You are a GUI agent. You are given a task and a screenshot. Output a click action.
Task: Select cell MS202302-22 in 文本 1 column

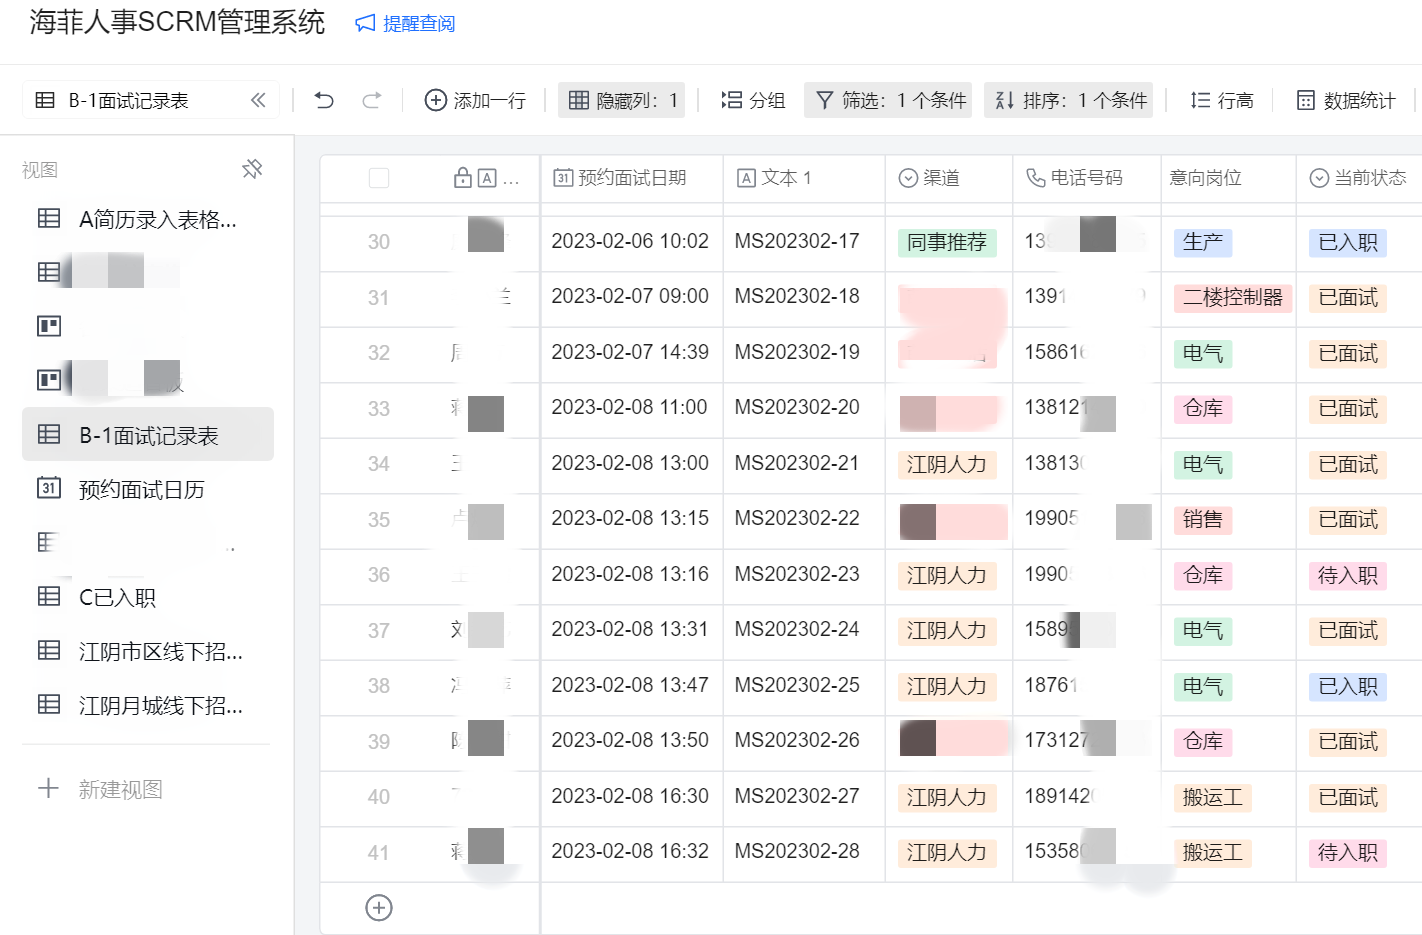[797, 518]
